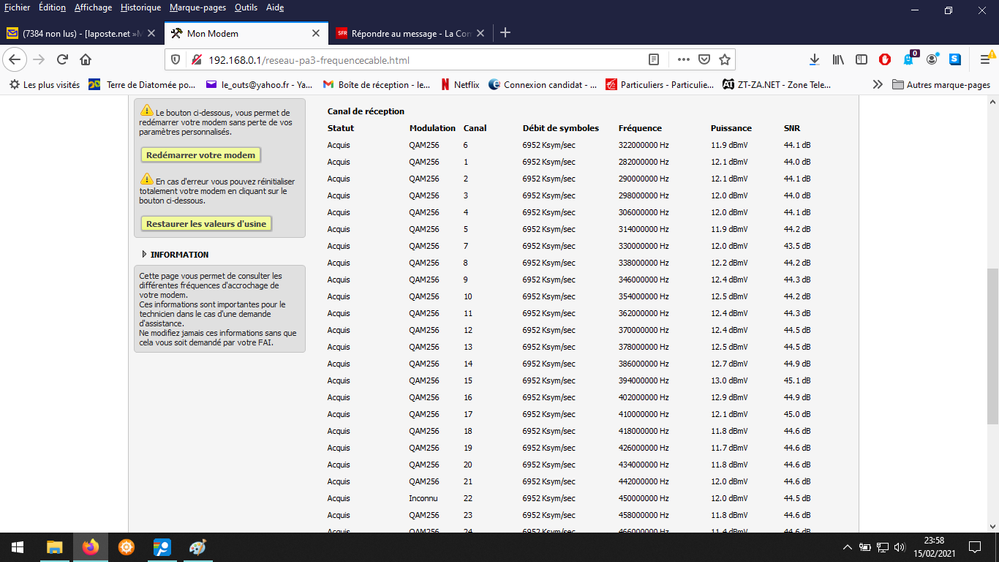This screenshot has height=562, width=999.
Task: Open the Firefox downloads panel
Action: pyautogui.click(x=815, y=60)
